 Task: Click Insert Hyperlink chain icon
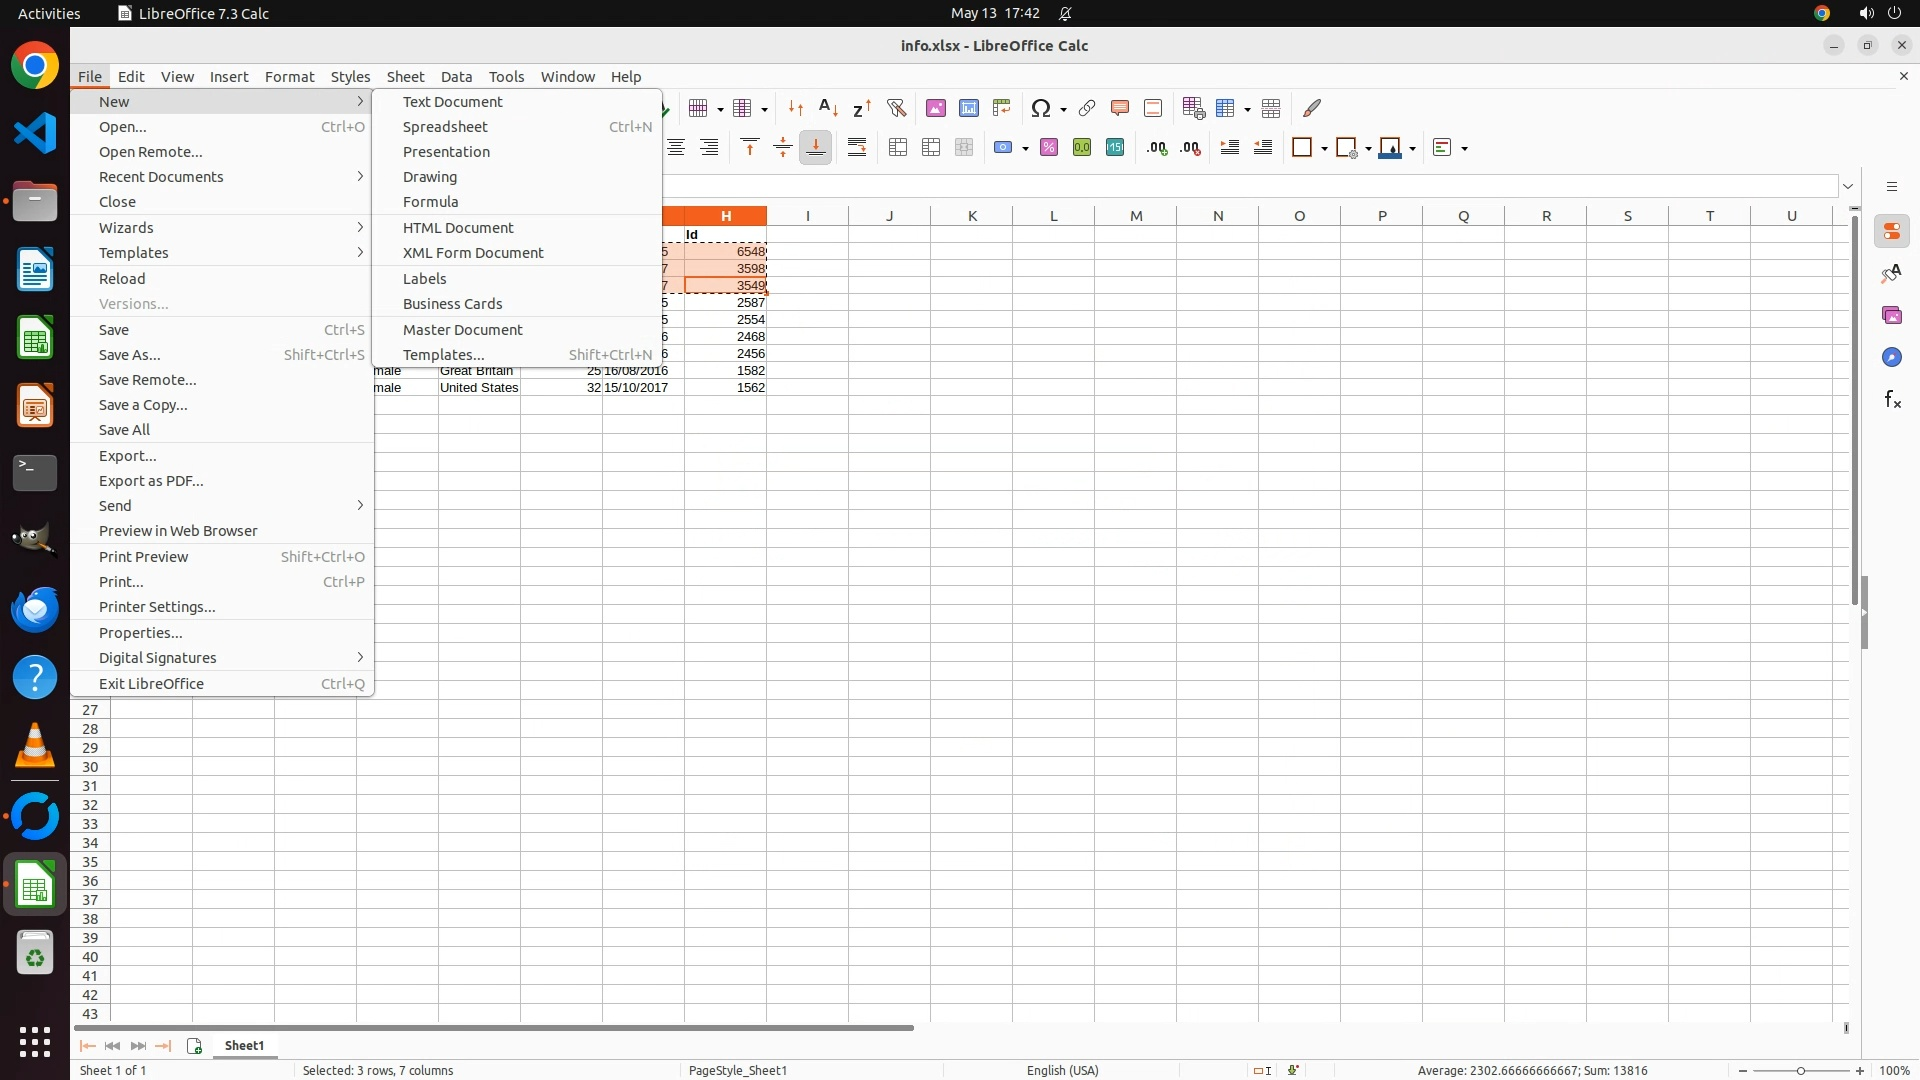coord(1087,108)
